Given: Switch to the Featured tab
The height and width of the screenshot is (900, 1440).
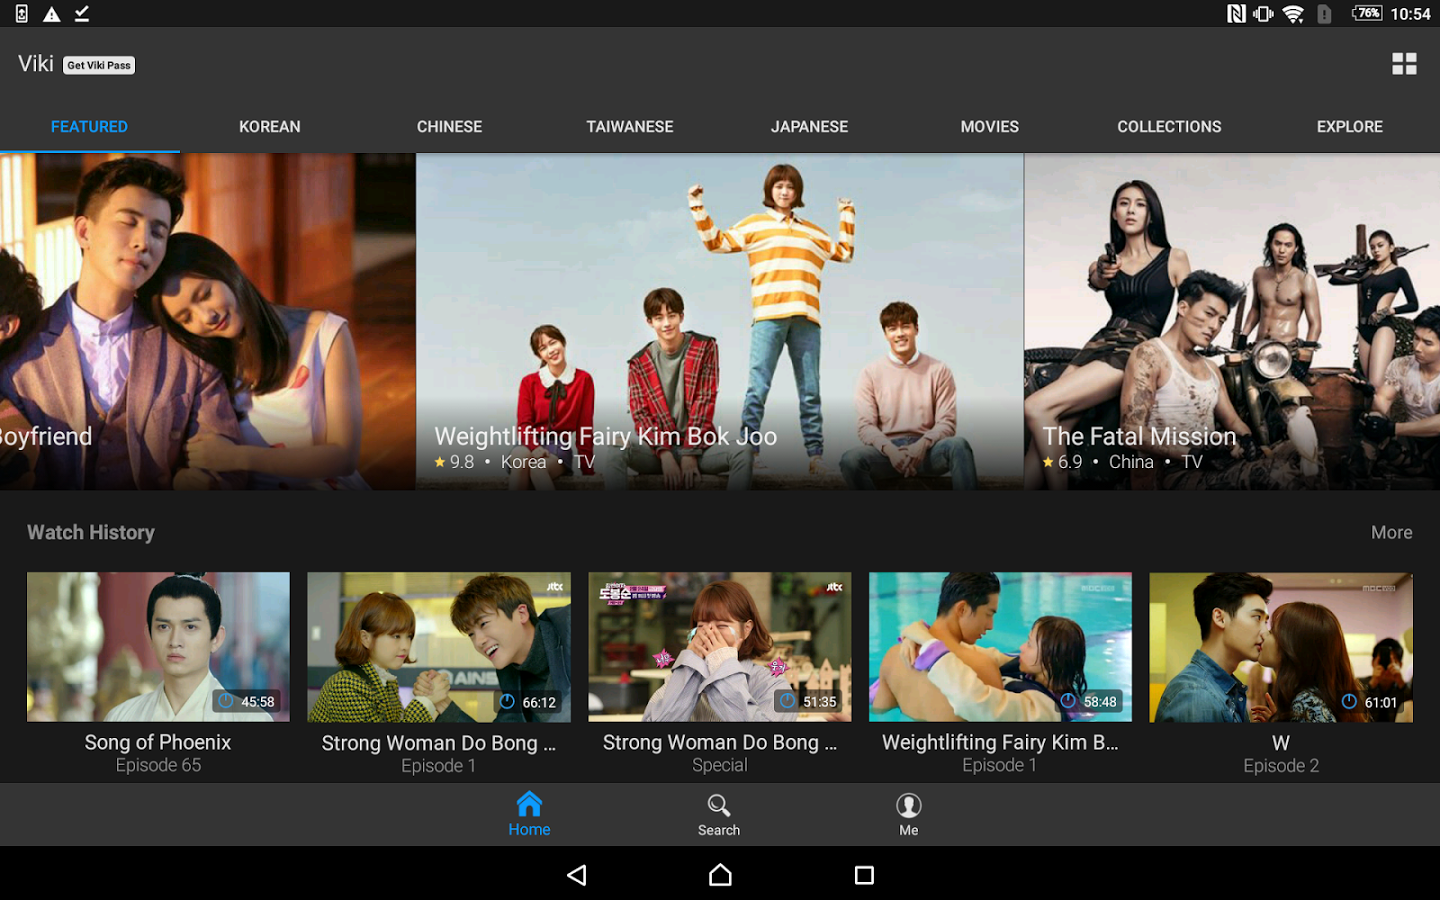Looking at the screenshot, I should point(89,127).
